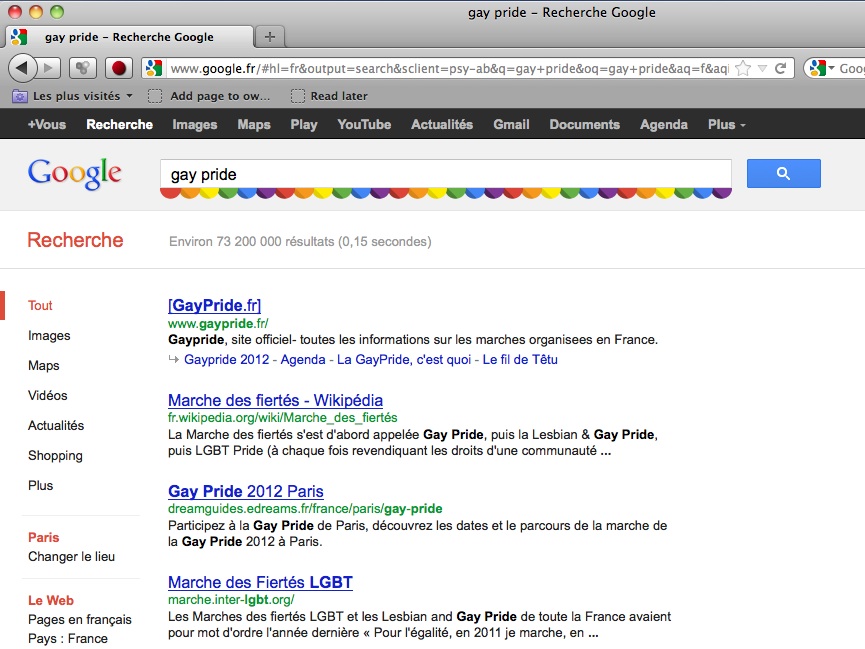Click the browser back arrow button

click(x=23, y=68)
